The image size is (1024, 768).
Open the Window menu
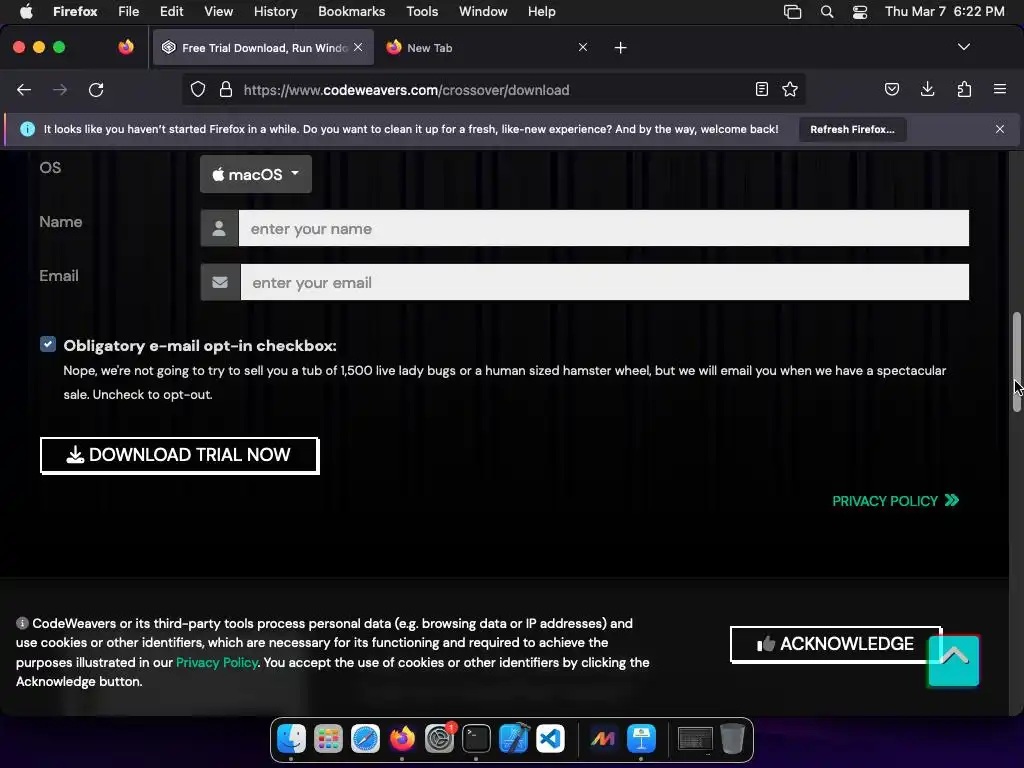(x=483, y=12)
